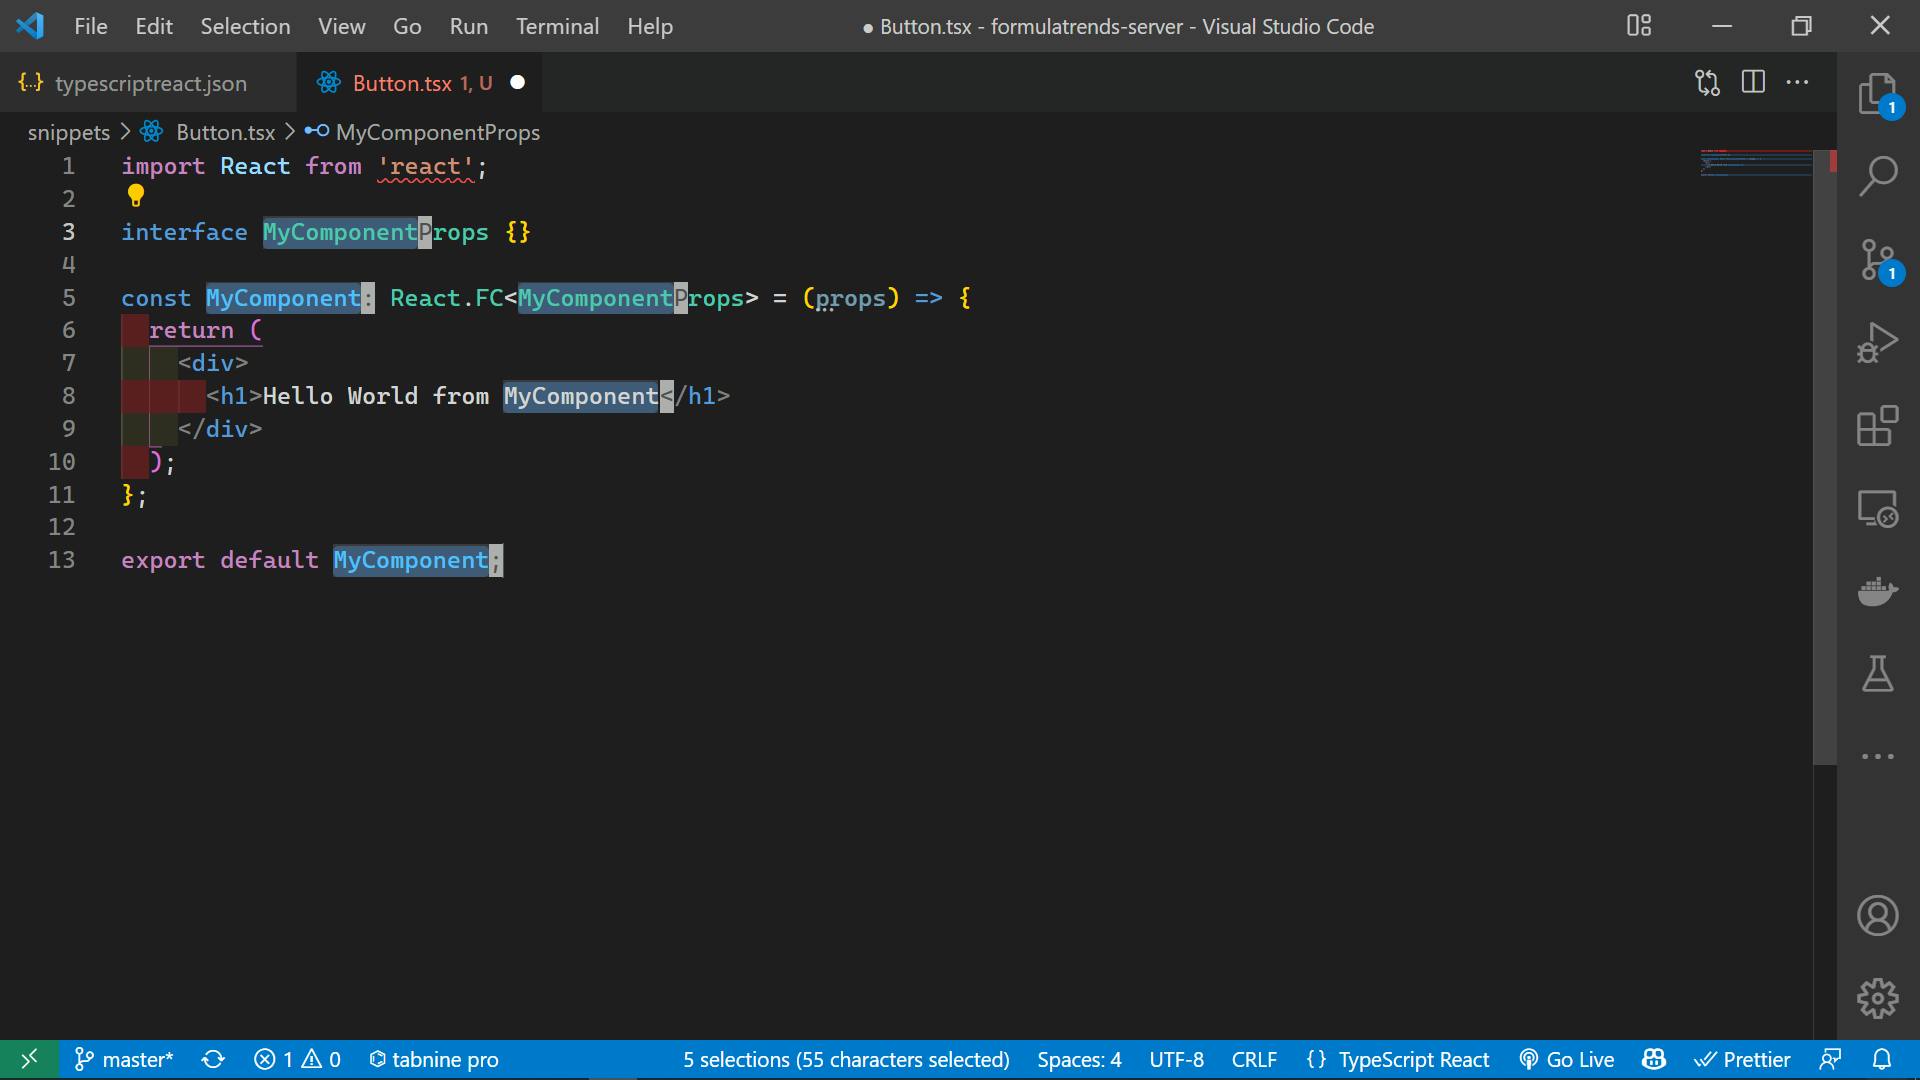The image size is (1920, 1080).
Task: Open the Go menu
Action: (x=407, y=26)
